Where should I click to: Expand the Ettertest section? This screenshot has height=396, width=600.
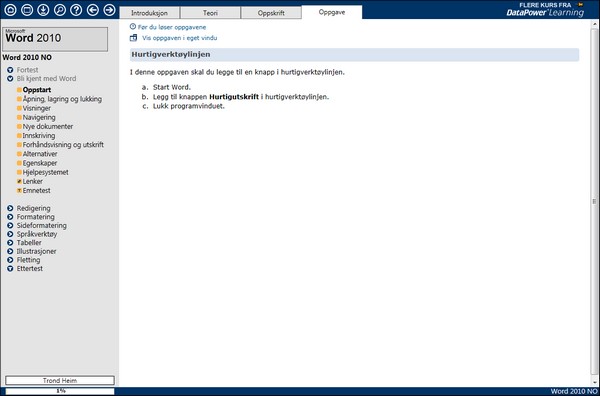point(10,269)
